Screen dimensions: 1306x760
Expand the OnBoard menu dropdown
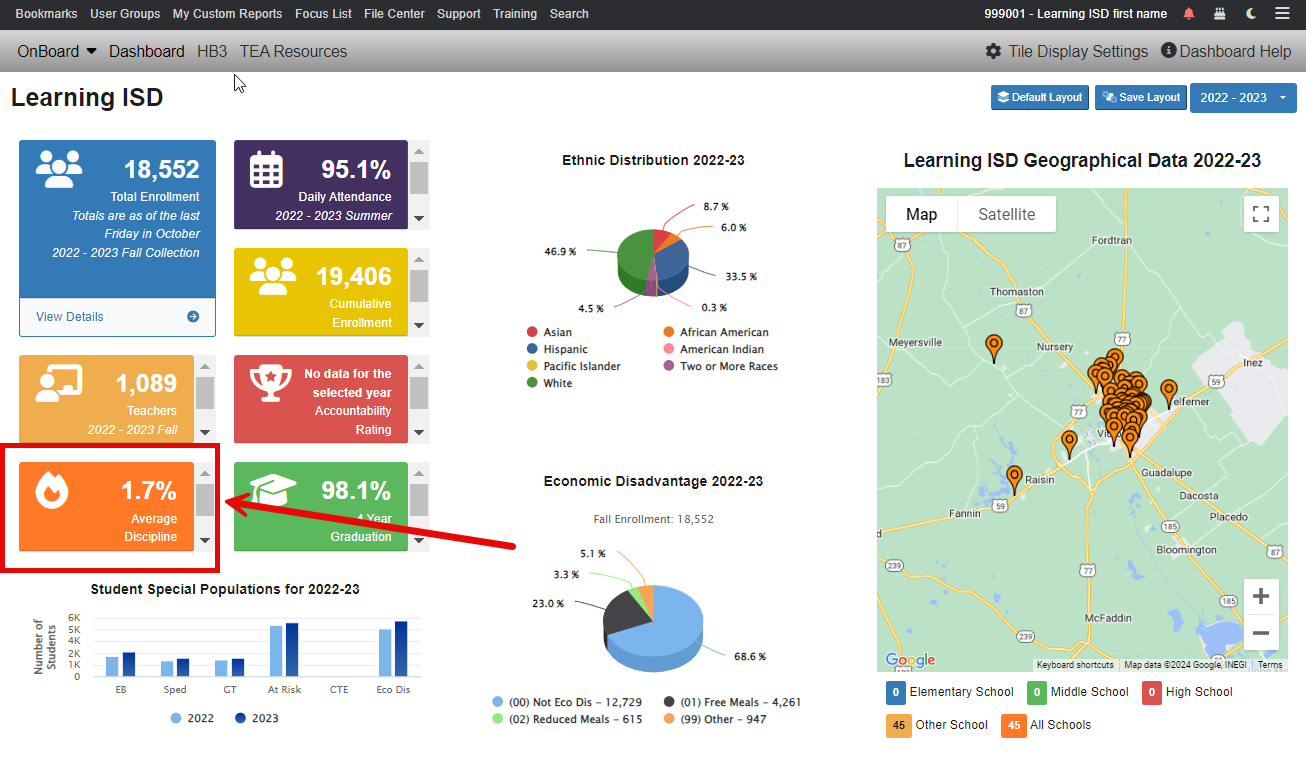pyautogui.click(x=56, y=51)
